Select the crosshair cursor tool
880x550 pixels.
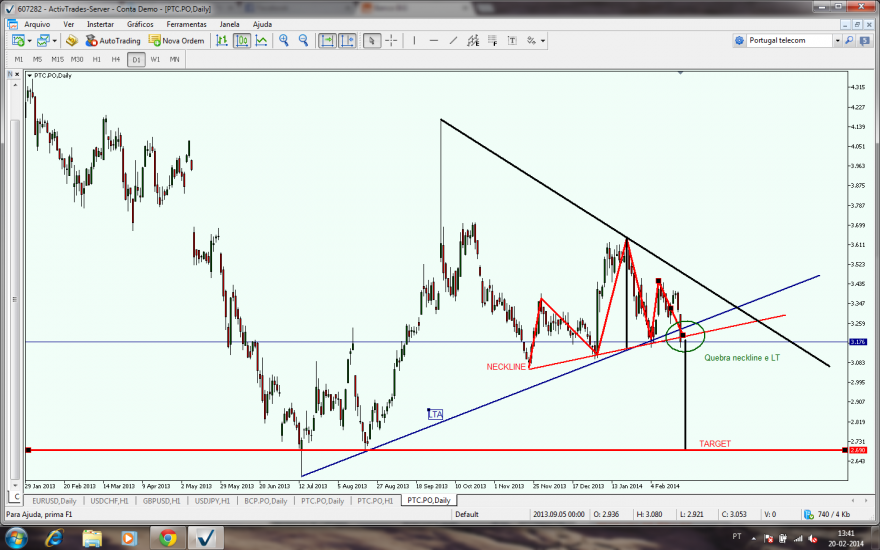click(x=391, y=40)
